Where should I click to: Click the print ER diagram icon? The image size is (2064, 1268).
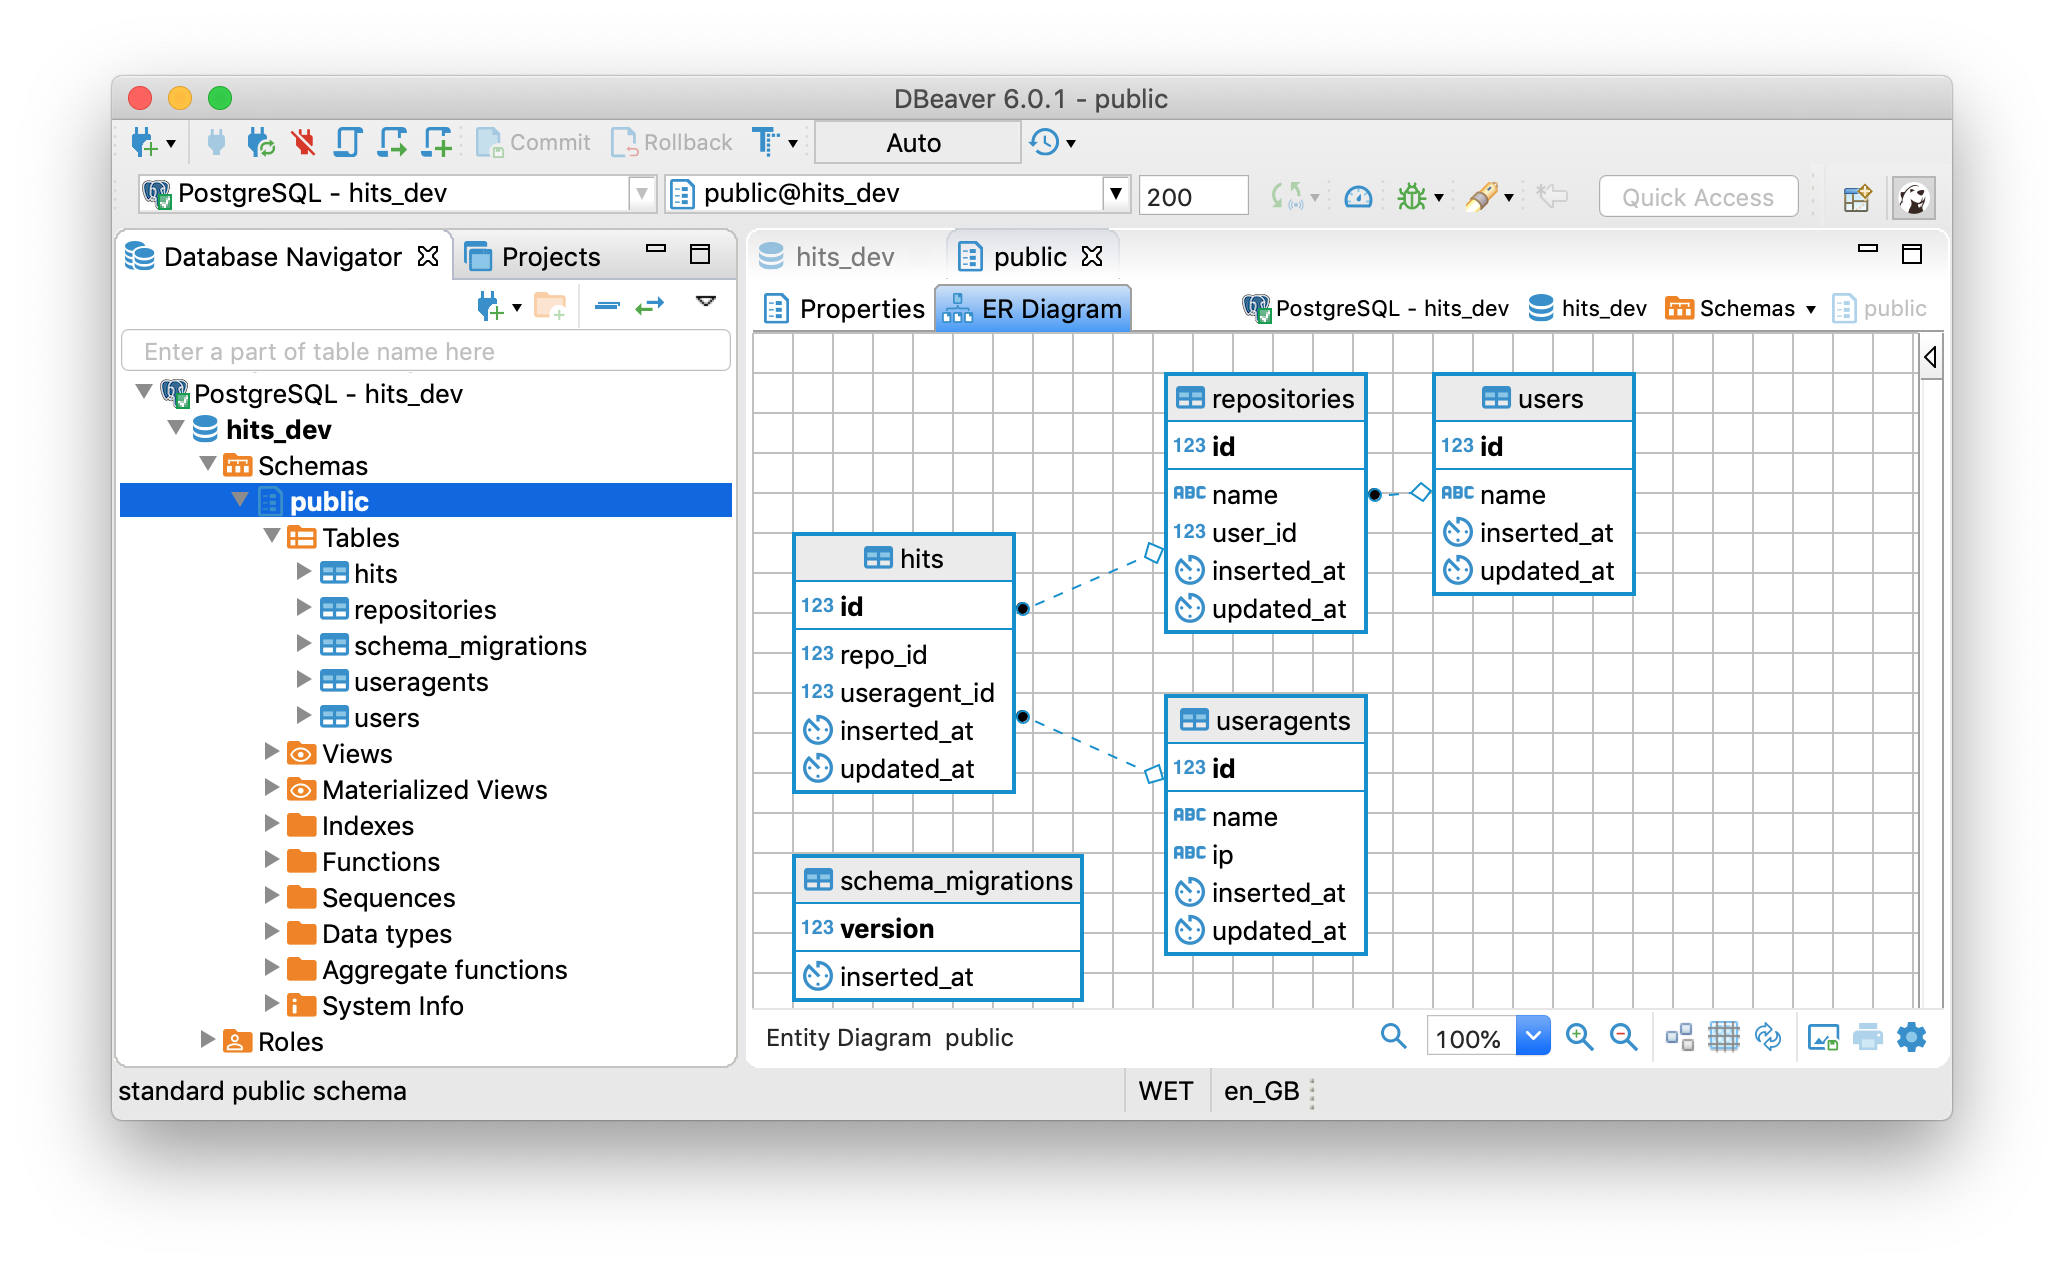[1861, 1037]
